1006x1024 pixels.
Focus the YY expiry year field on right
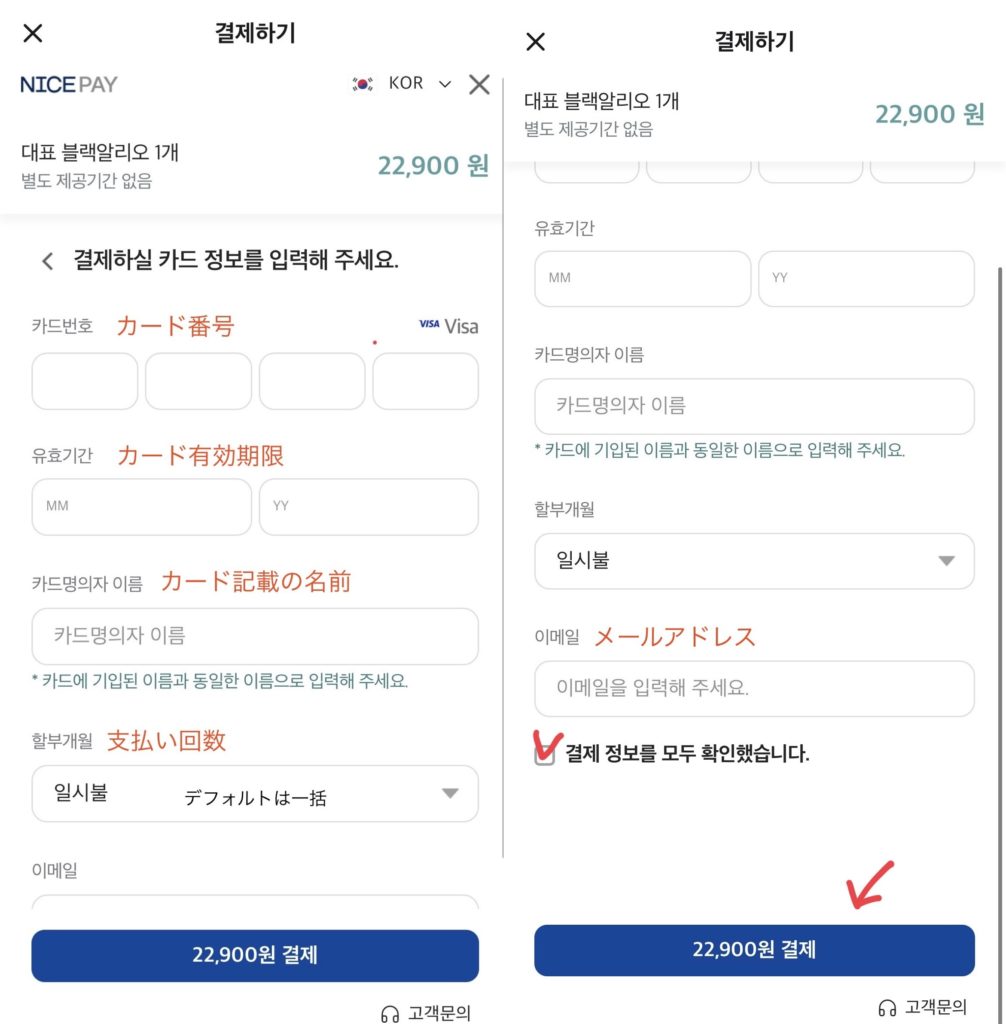point(866,279)
